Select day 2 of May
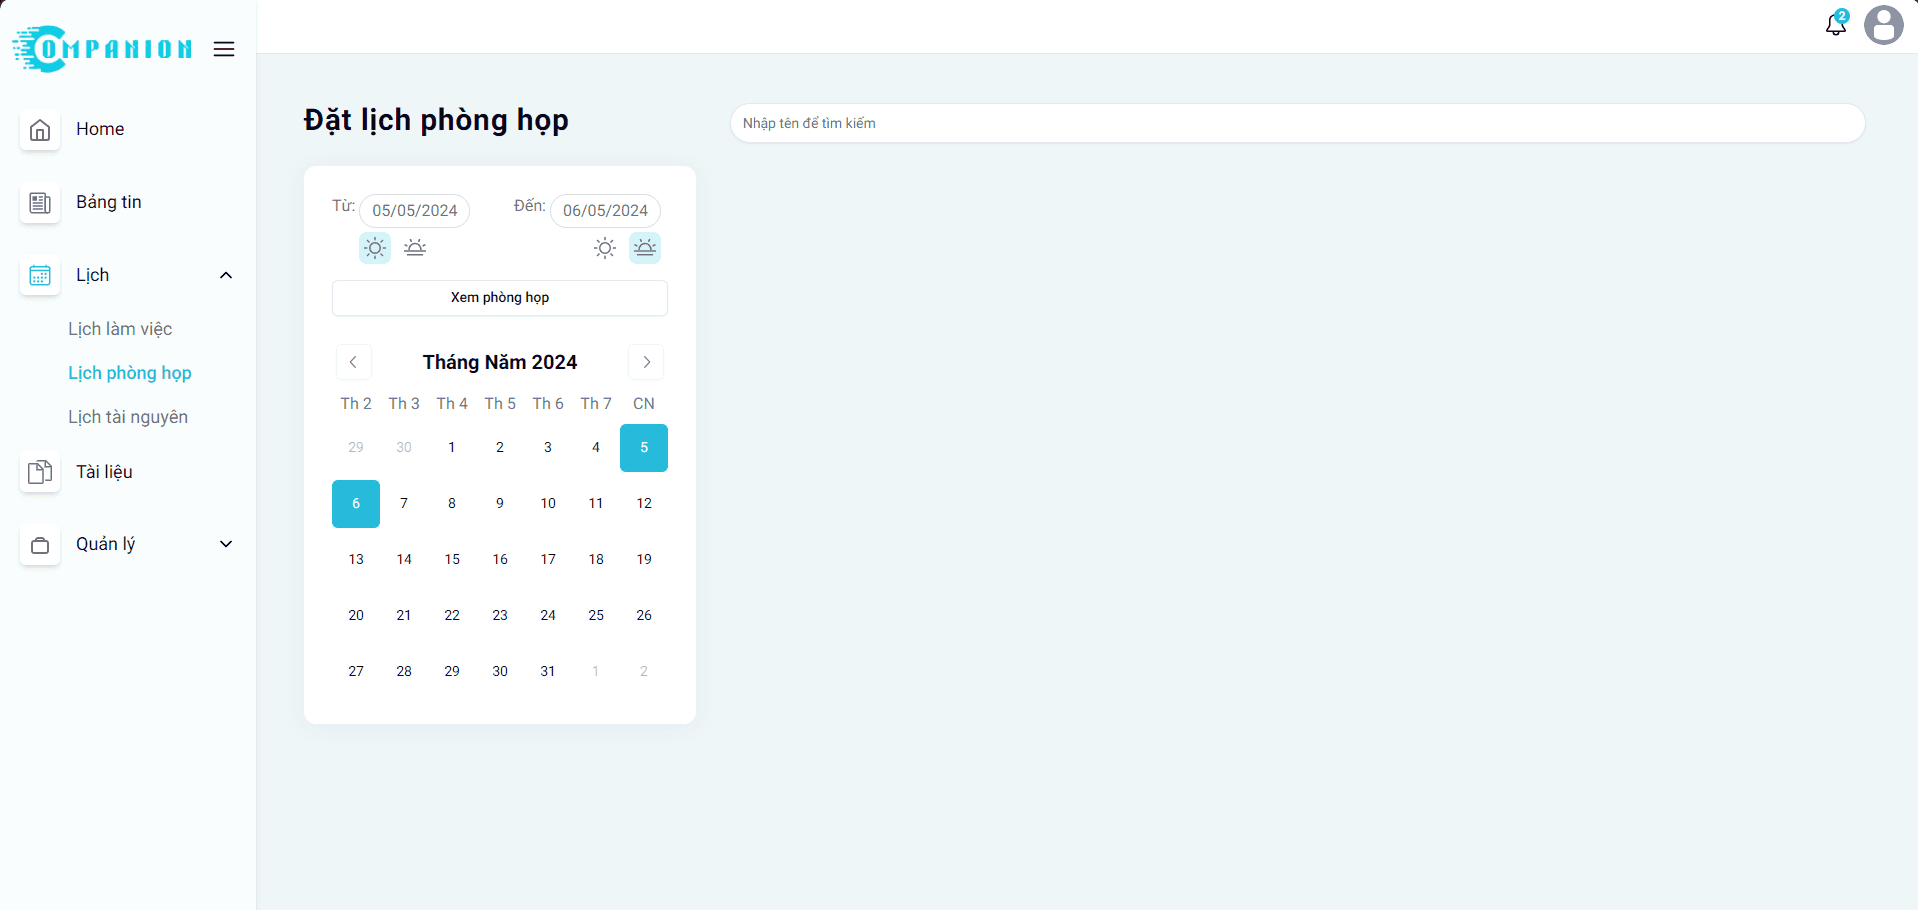Image resolution: width=1918 pixels, height=910 pixels. pyautogui.click(x=500, y=448)
